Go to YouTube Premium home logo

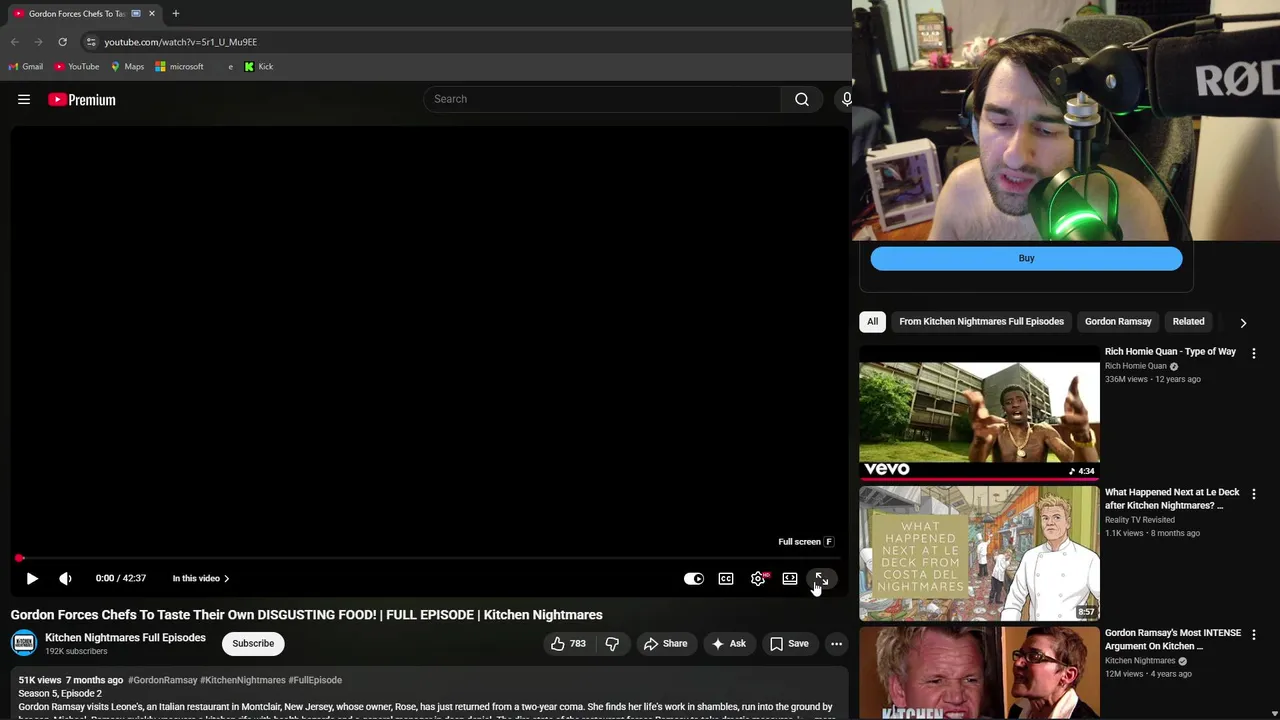tap(82, 99)
